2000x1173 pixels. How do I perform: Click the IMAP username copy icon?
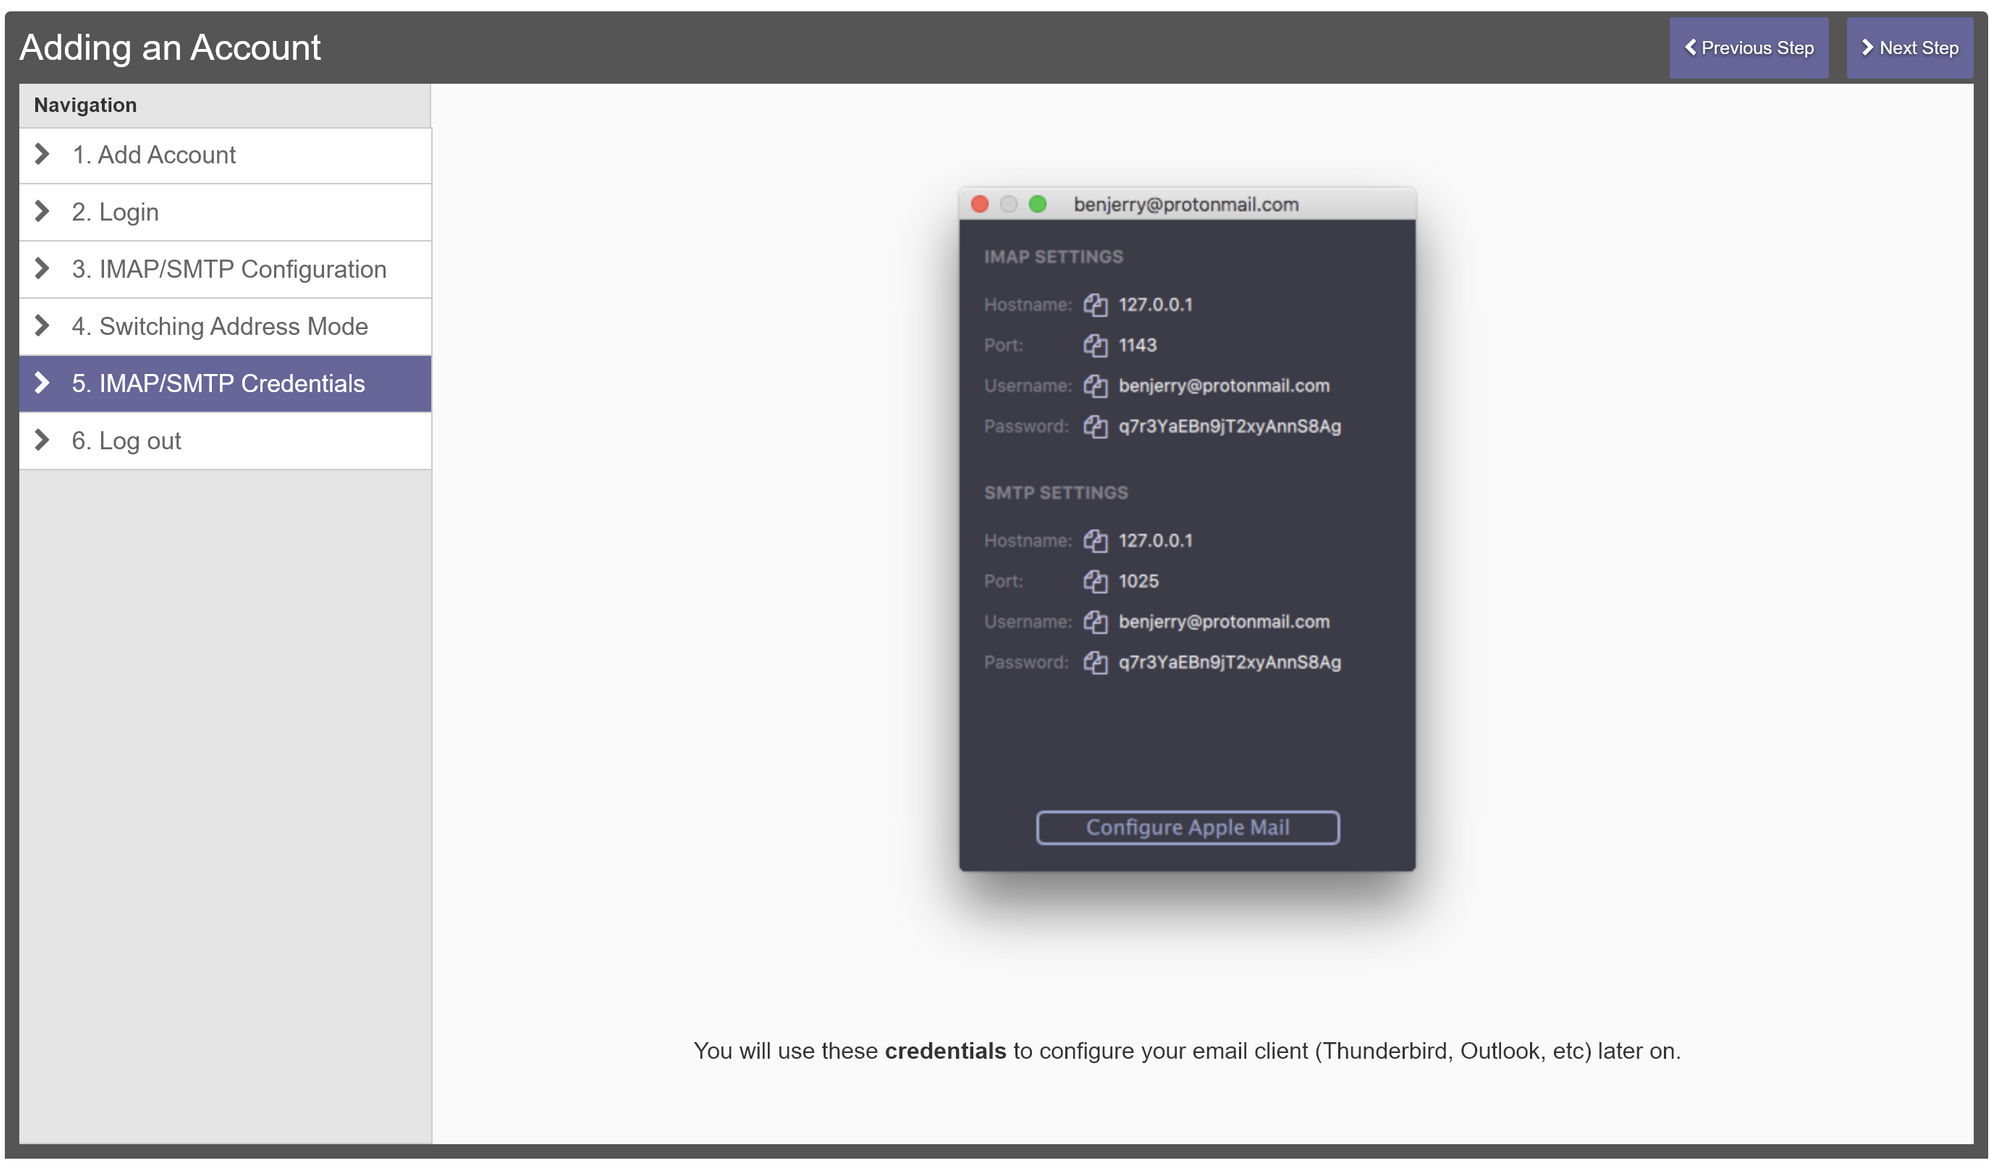point(1094,385)
